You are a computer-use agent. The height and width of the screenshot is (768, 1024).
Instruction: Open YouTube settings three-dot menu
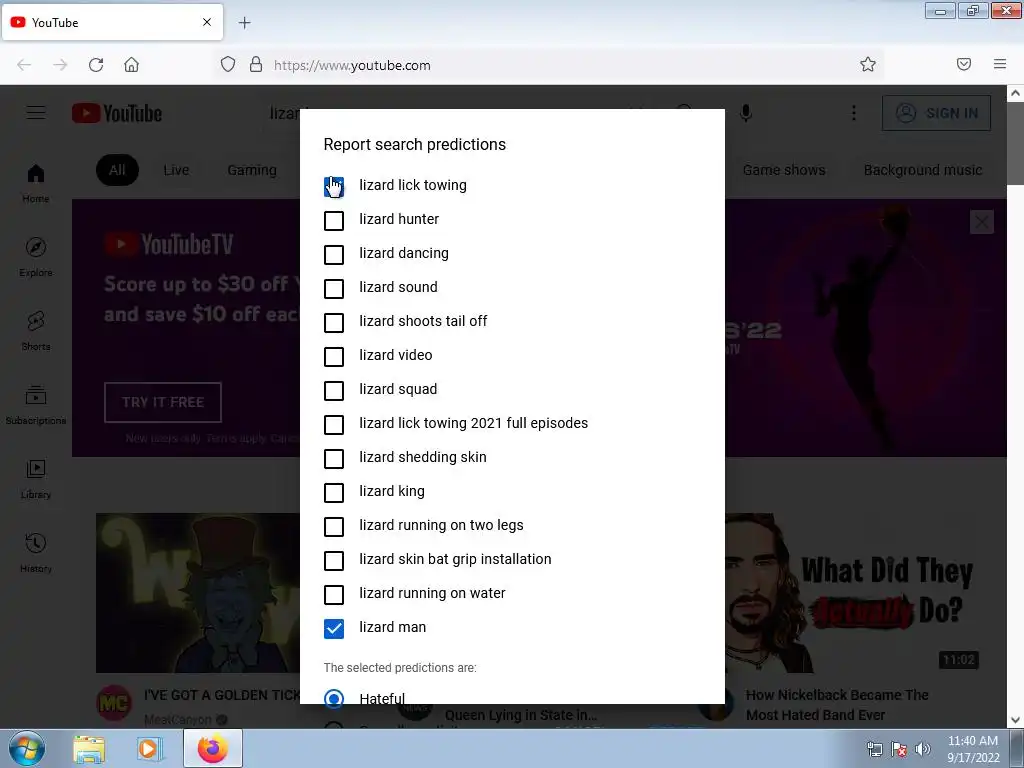point(854,113)
